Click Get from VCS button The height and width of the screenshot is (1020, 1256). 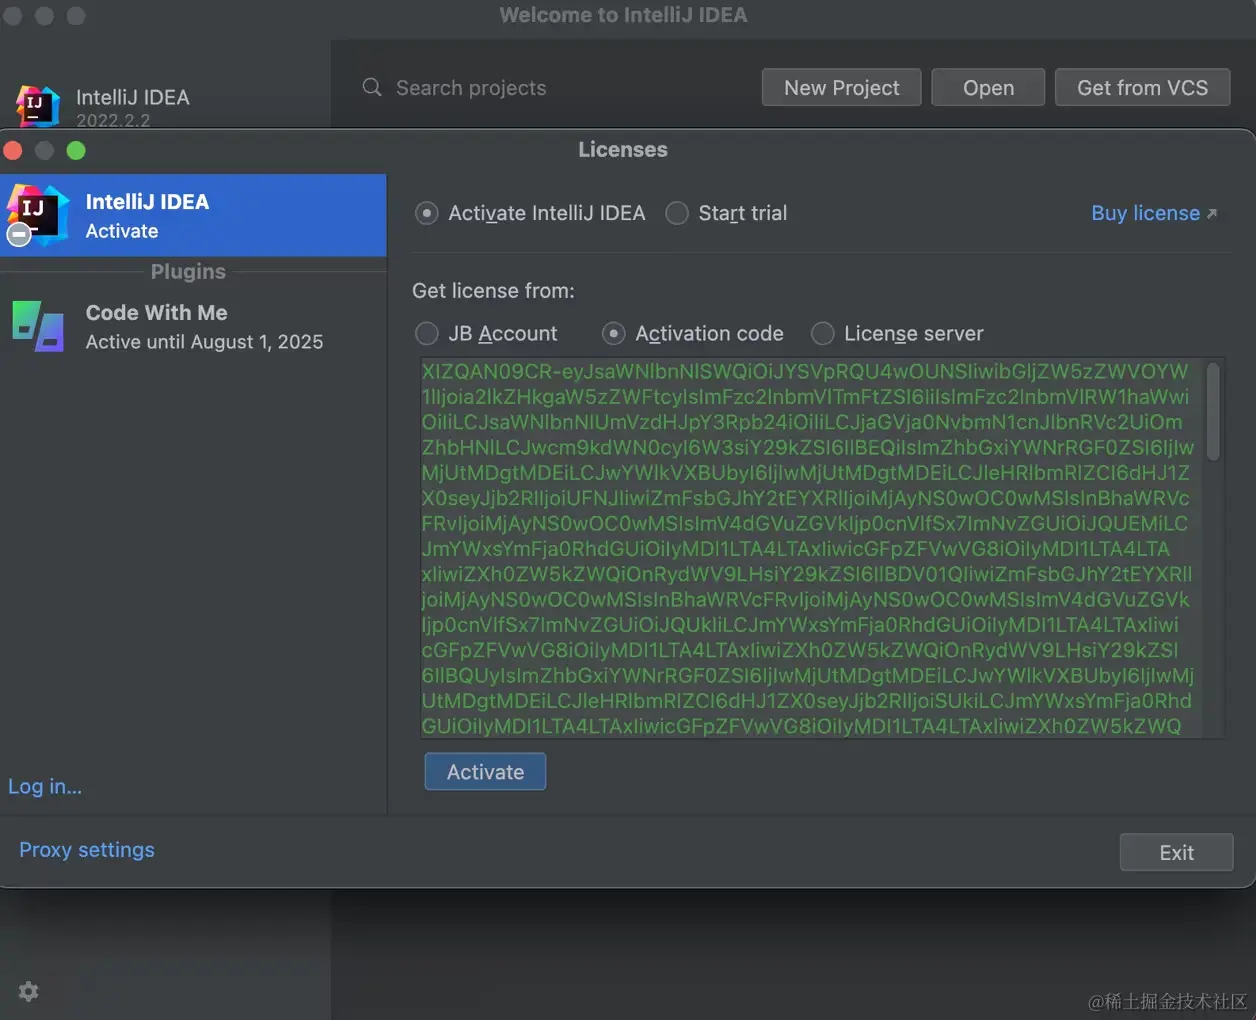[x=1142, y=87]
